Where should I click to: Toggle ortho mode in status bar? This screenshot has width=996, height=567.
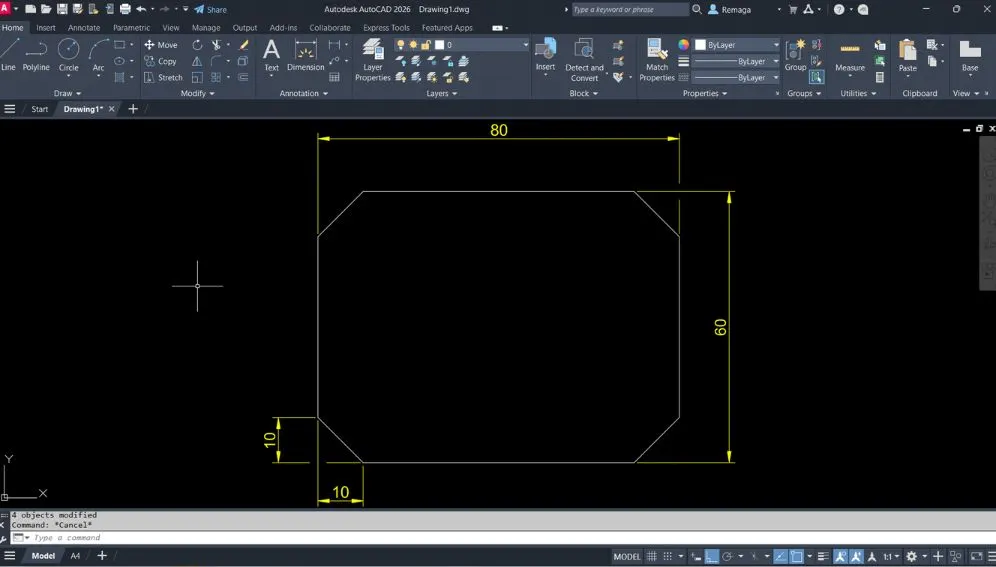[x=711, y=556]
